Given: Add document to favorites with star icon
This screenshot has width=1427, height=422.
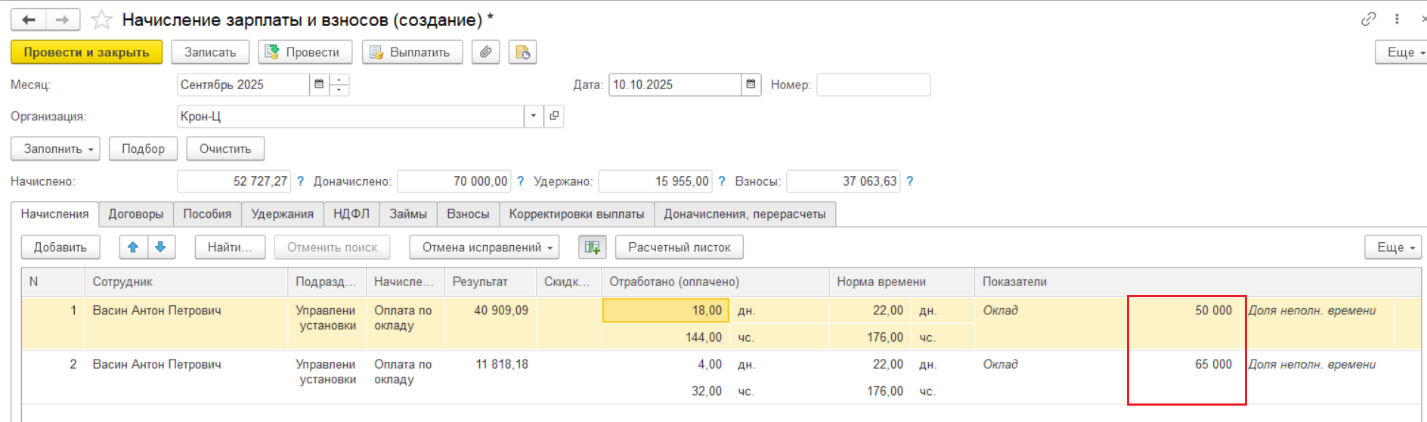Looking at the screenshot, I should 101,20.
